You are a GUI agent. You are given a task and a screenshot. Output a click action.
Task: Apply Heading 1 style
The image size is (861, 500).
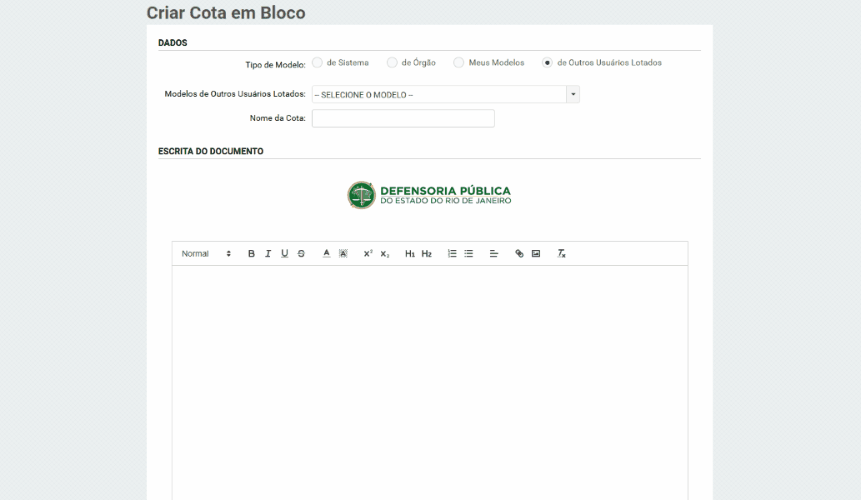[410, 254]
